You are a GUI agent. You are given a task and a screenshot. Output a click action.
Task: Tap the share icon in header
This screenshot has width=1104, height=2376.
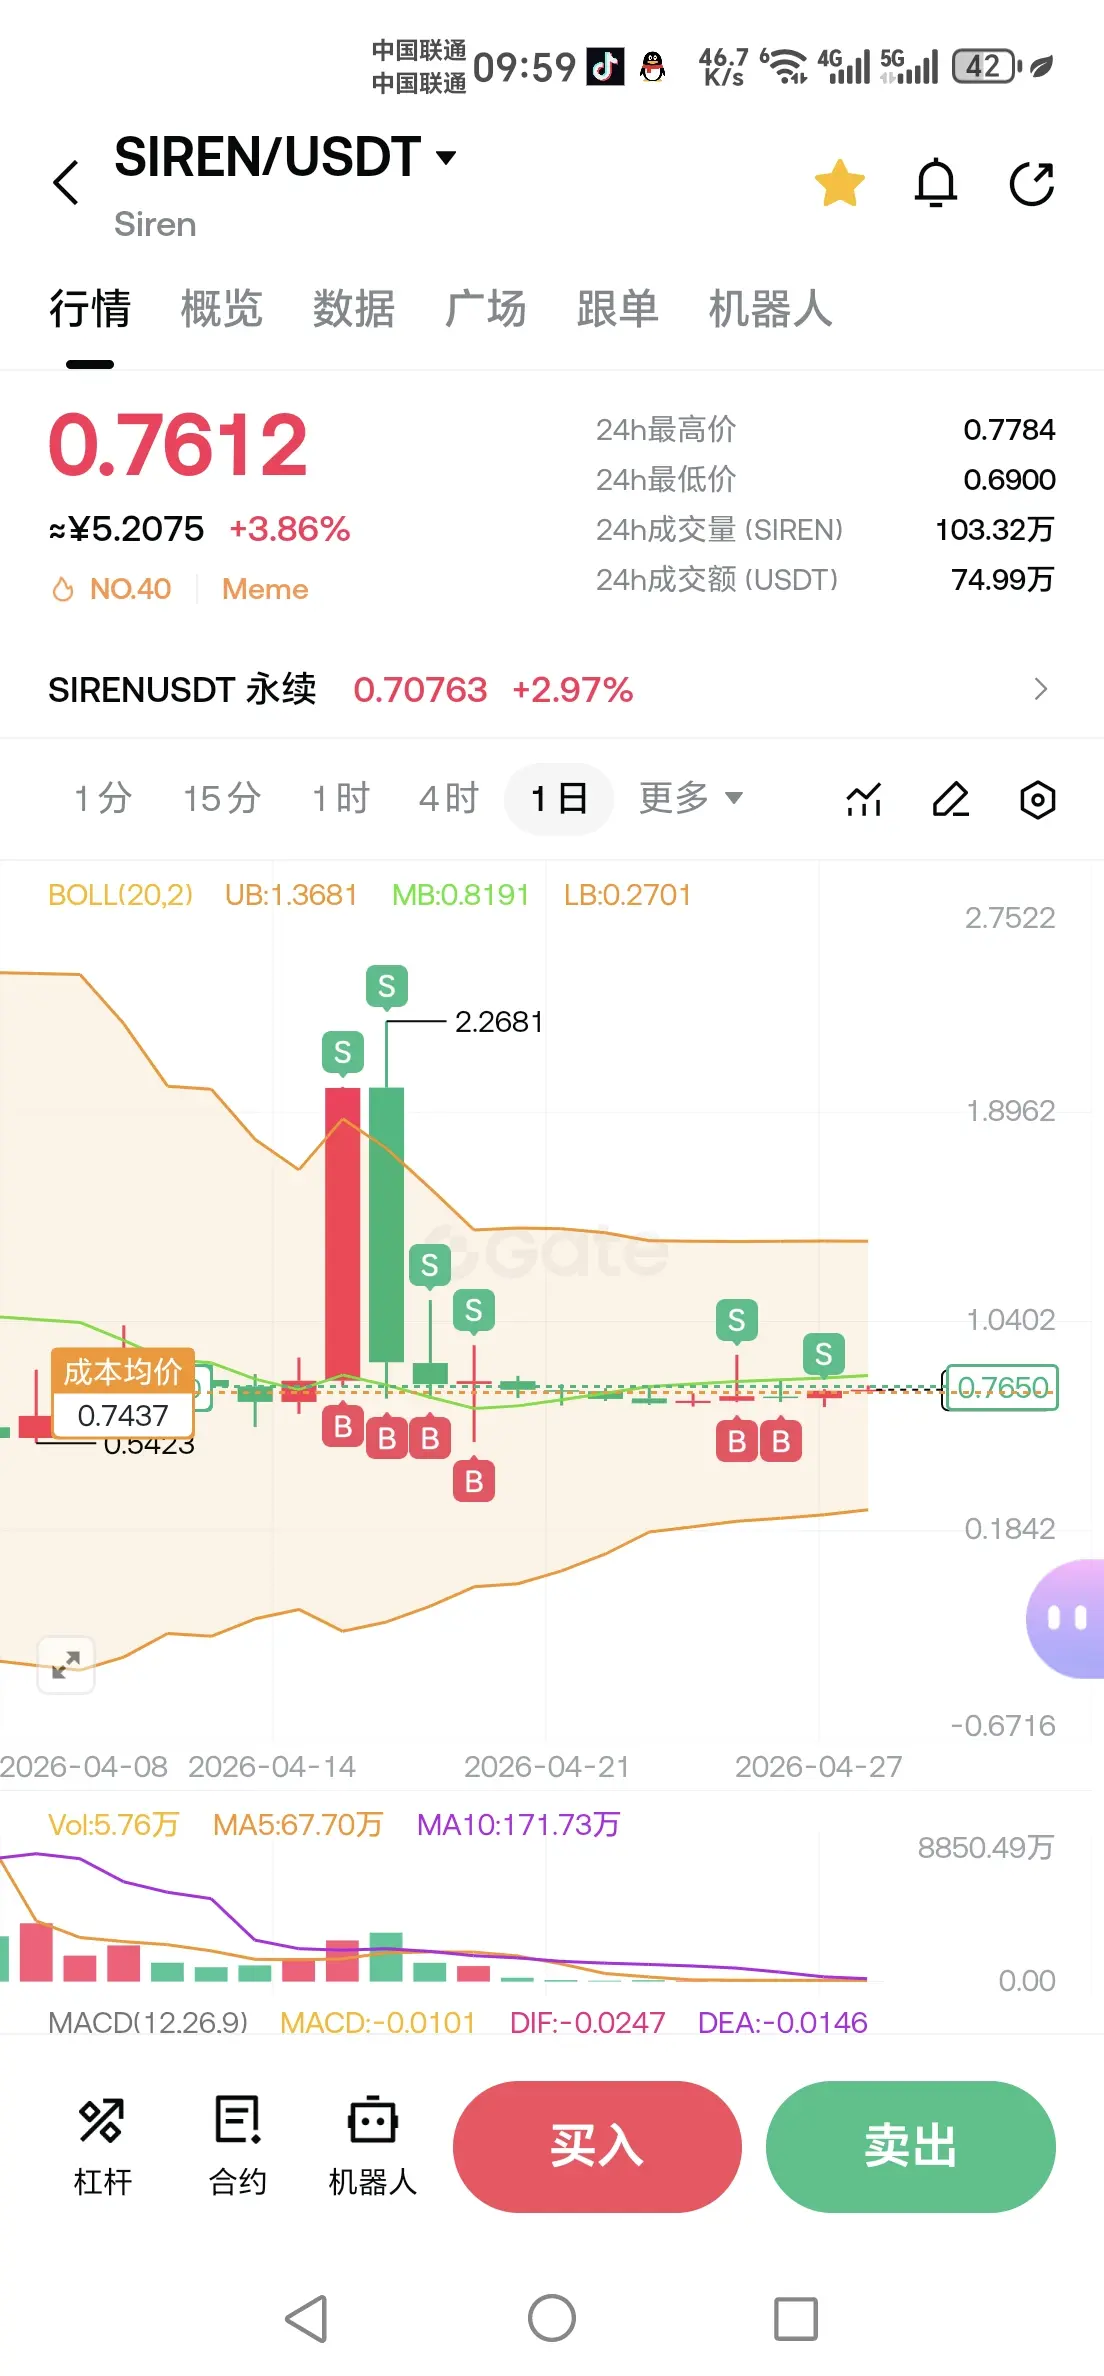(1032, 183)
